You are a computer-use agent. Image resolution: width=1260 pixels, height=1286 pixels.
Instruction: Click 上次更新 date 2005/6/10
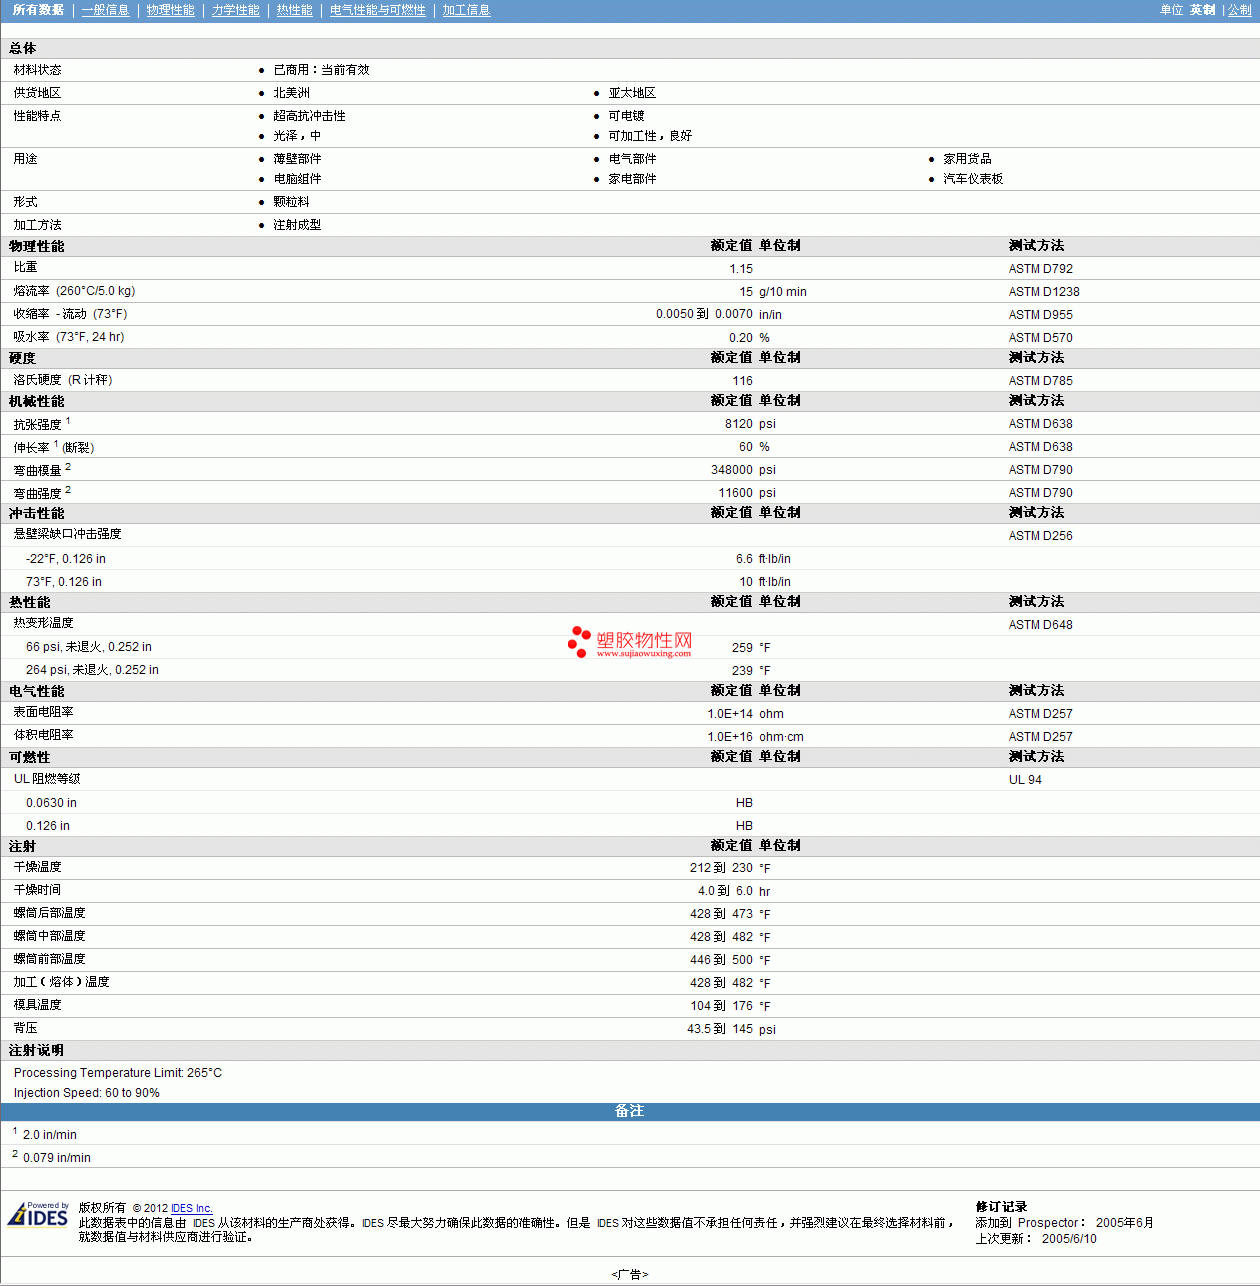click(1069, 1239)
